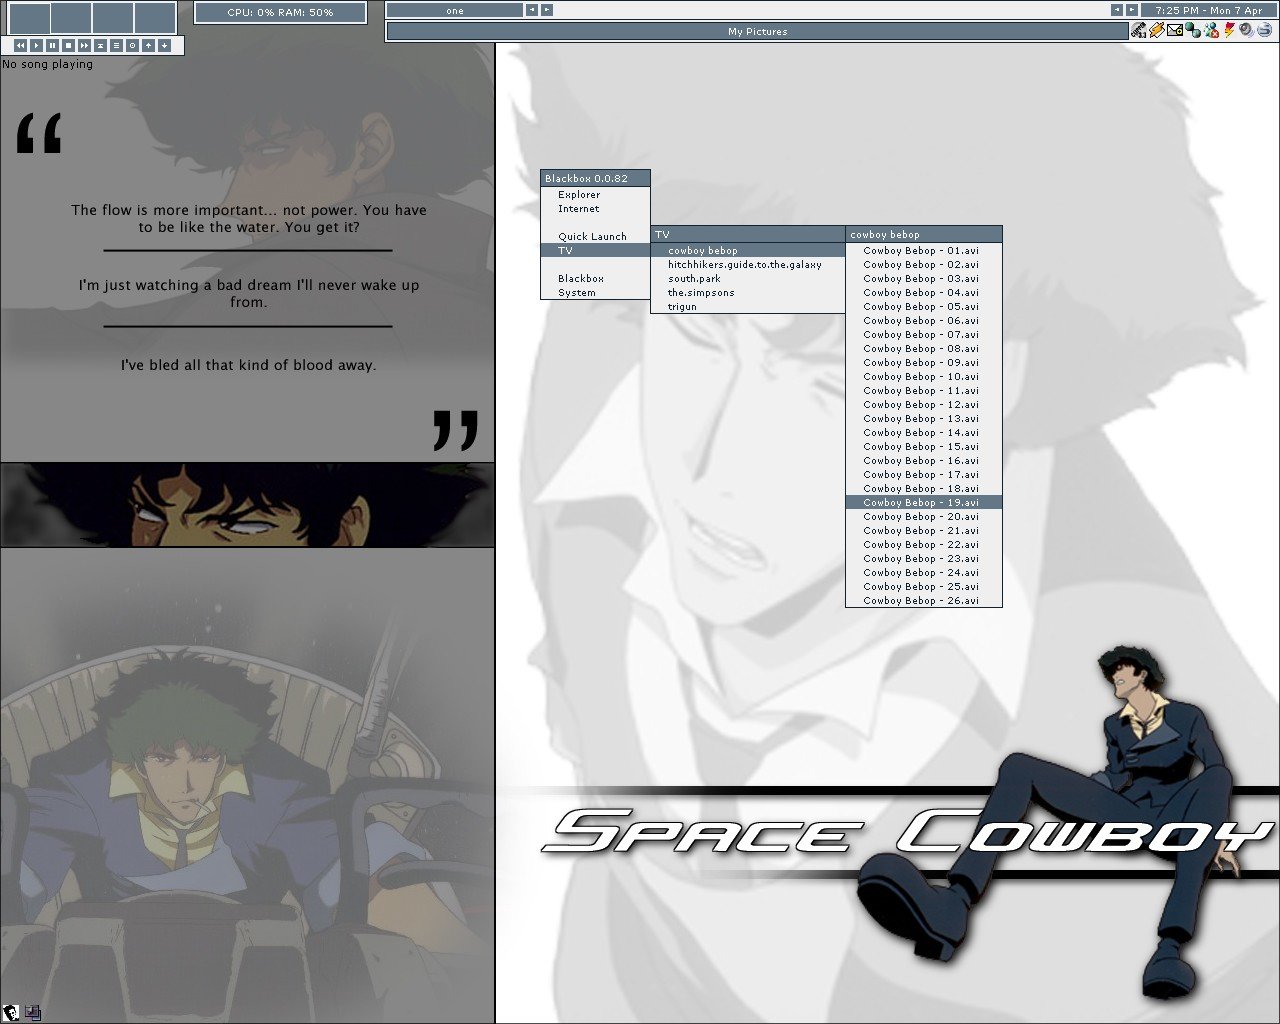The image size is (1280, 1024).
Task: Click the 'Blackbox 0.0.82' menu title
Action: [x=595, y=179]
